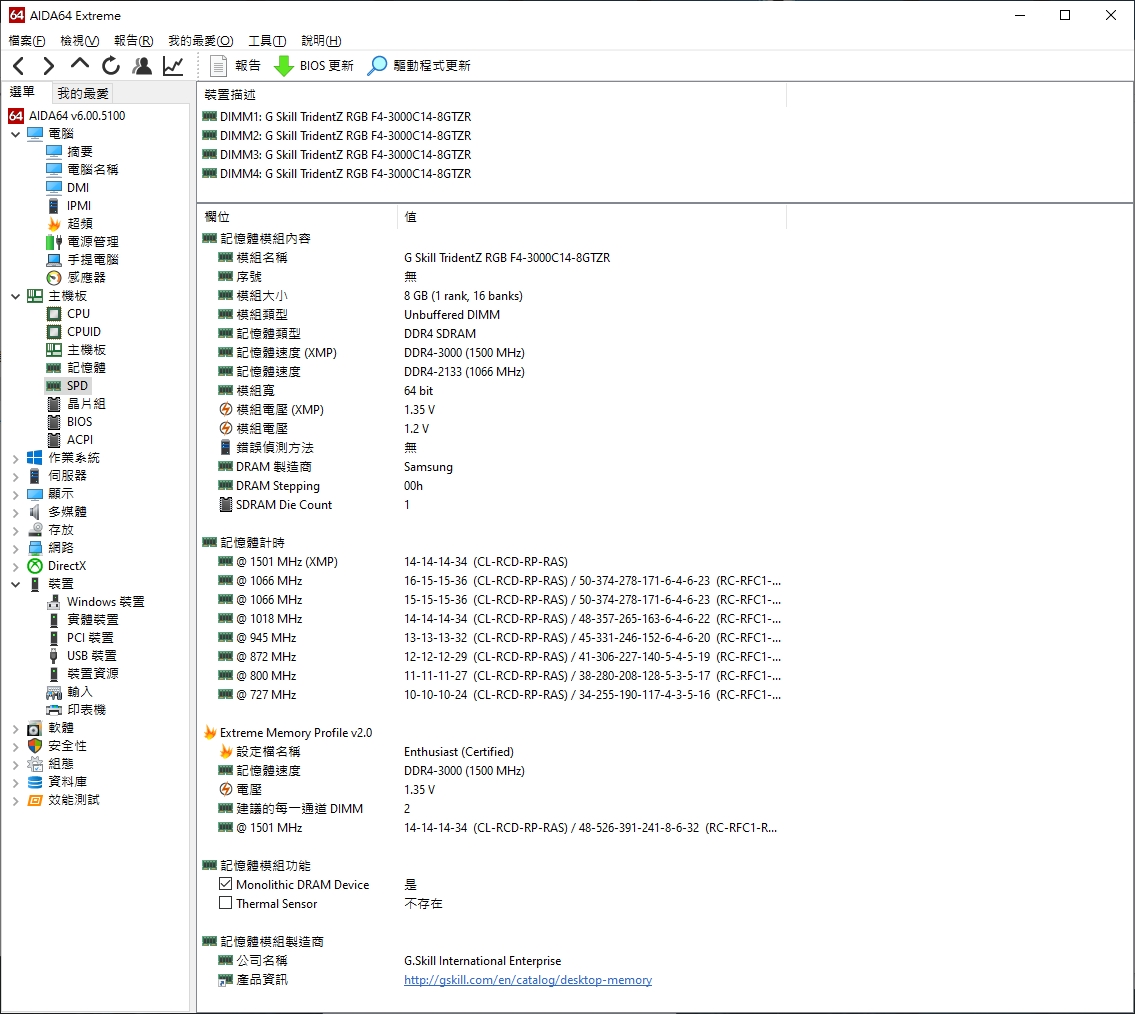Expand the 多媒體 tree node
1135x1014 pixels.
click(15, 512)
